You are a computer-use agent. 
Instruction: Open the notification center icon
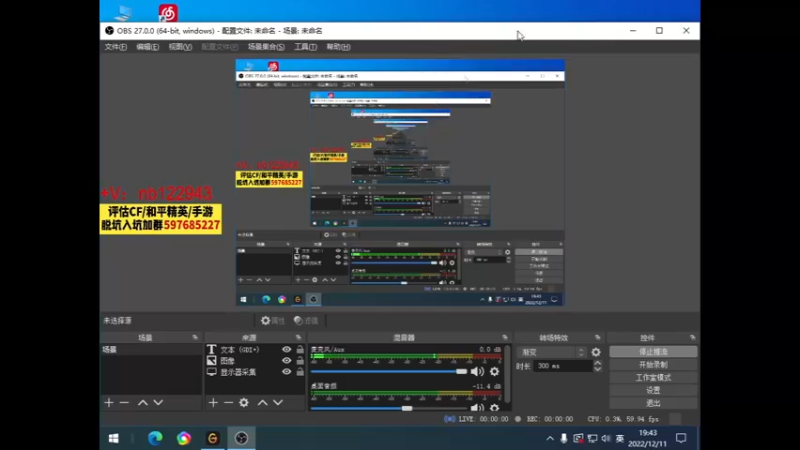[681, 438]
